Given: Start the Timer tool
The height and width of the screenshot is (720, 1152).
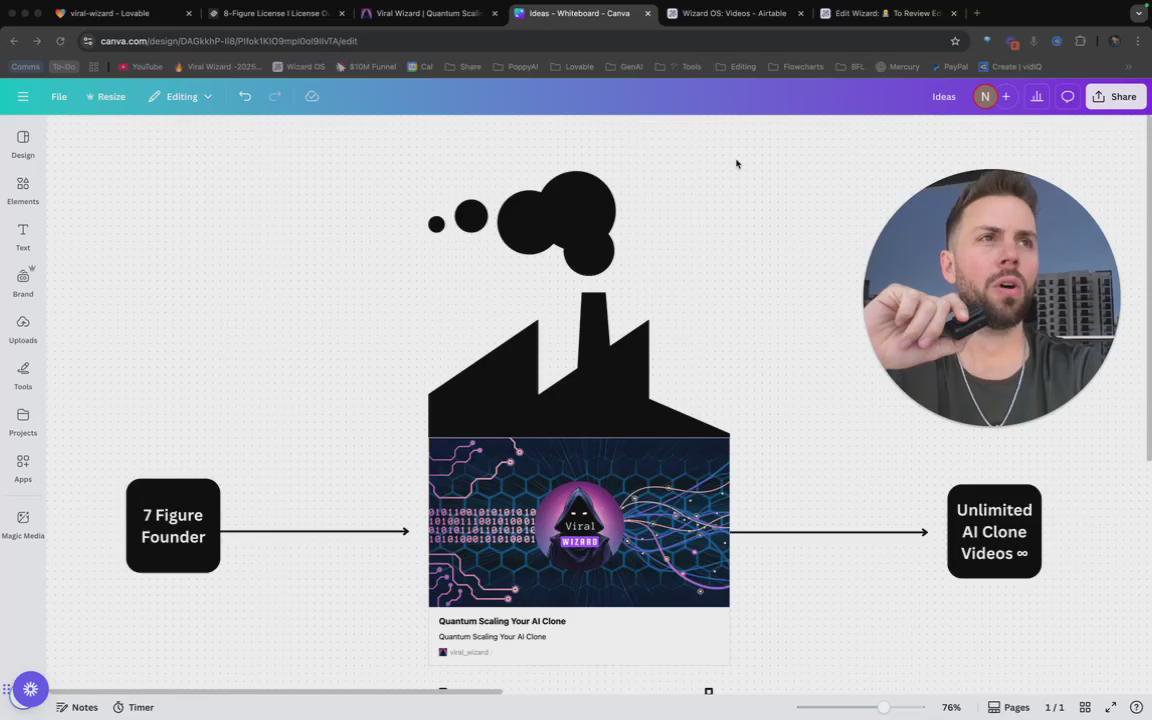Looking at the screenshot, I should click(x=133, y=708).
